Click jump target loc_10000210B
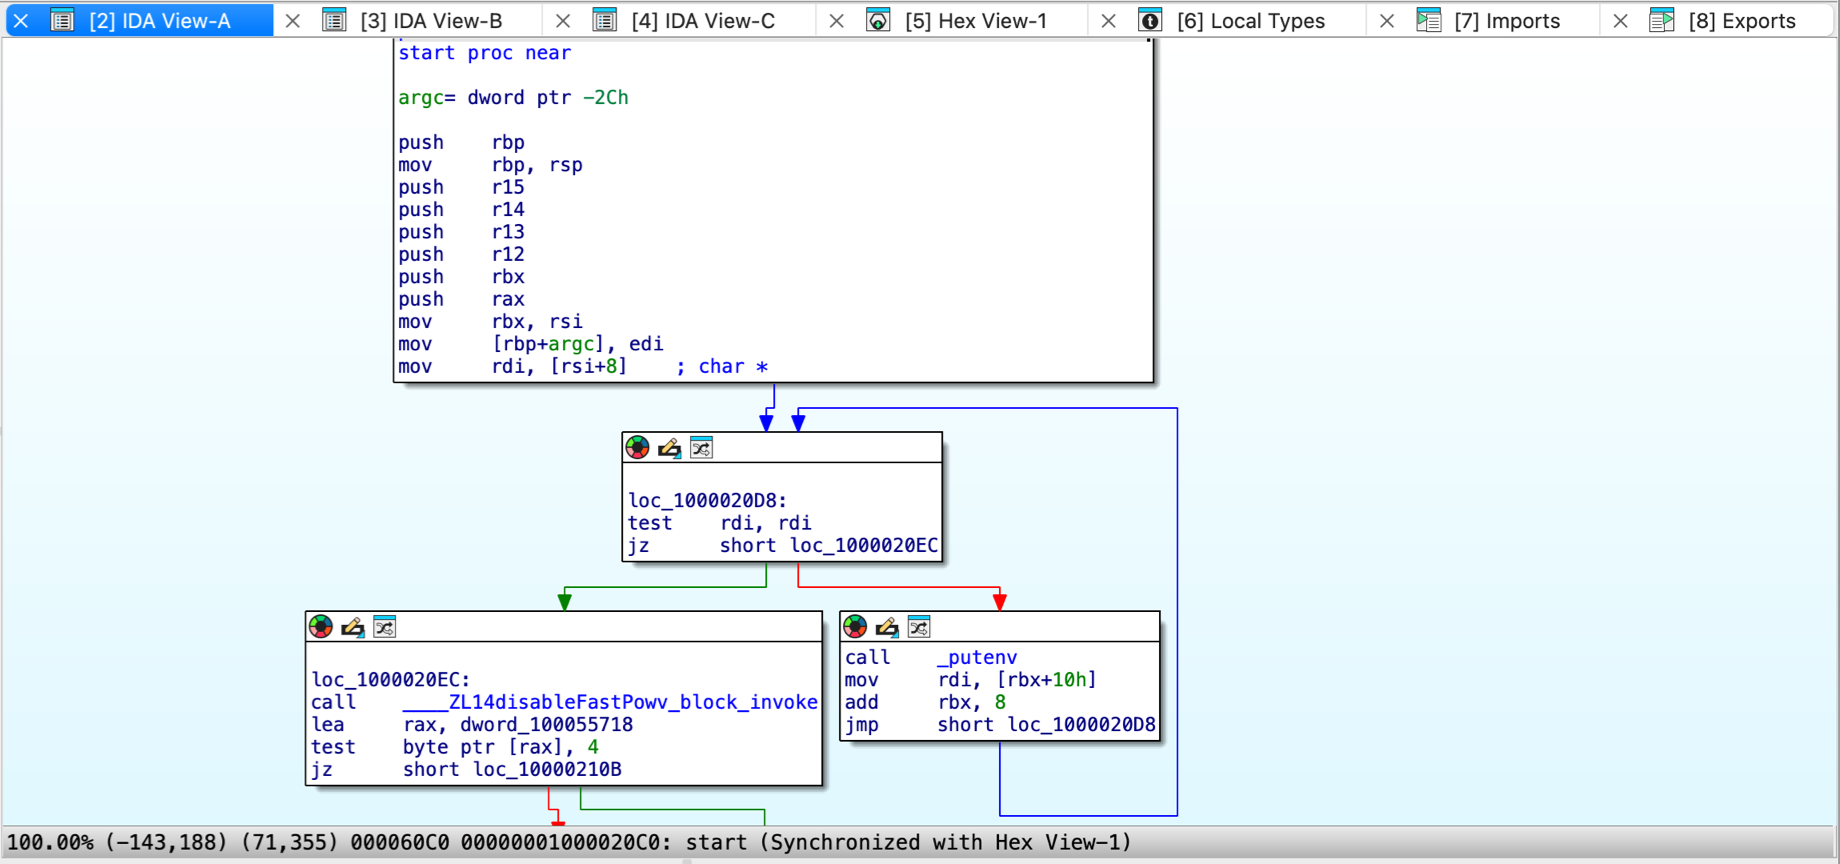This screenshot has width=1840, height=864. pos(547,769)
